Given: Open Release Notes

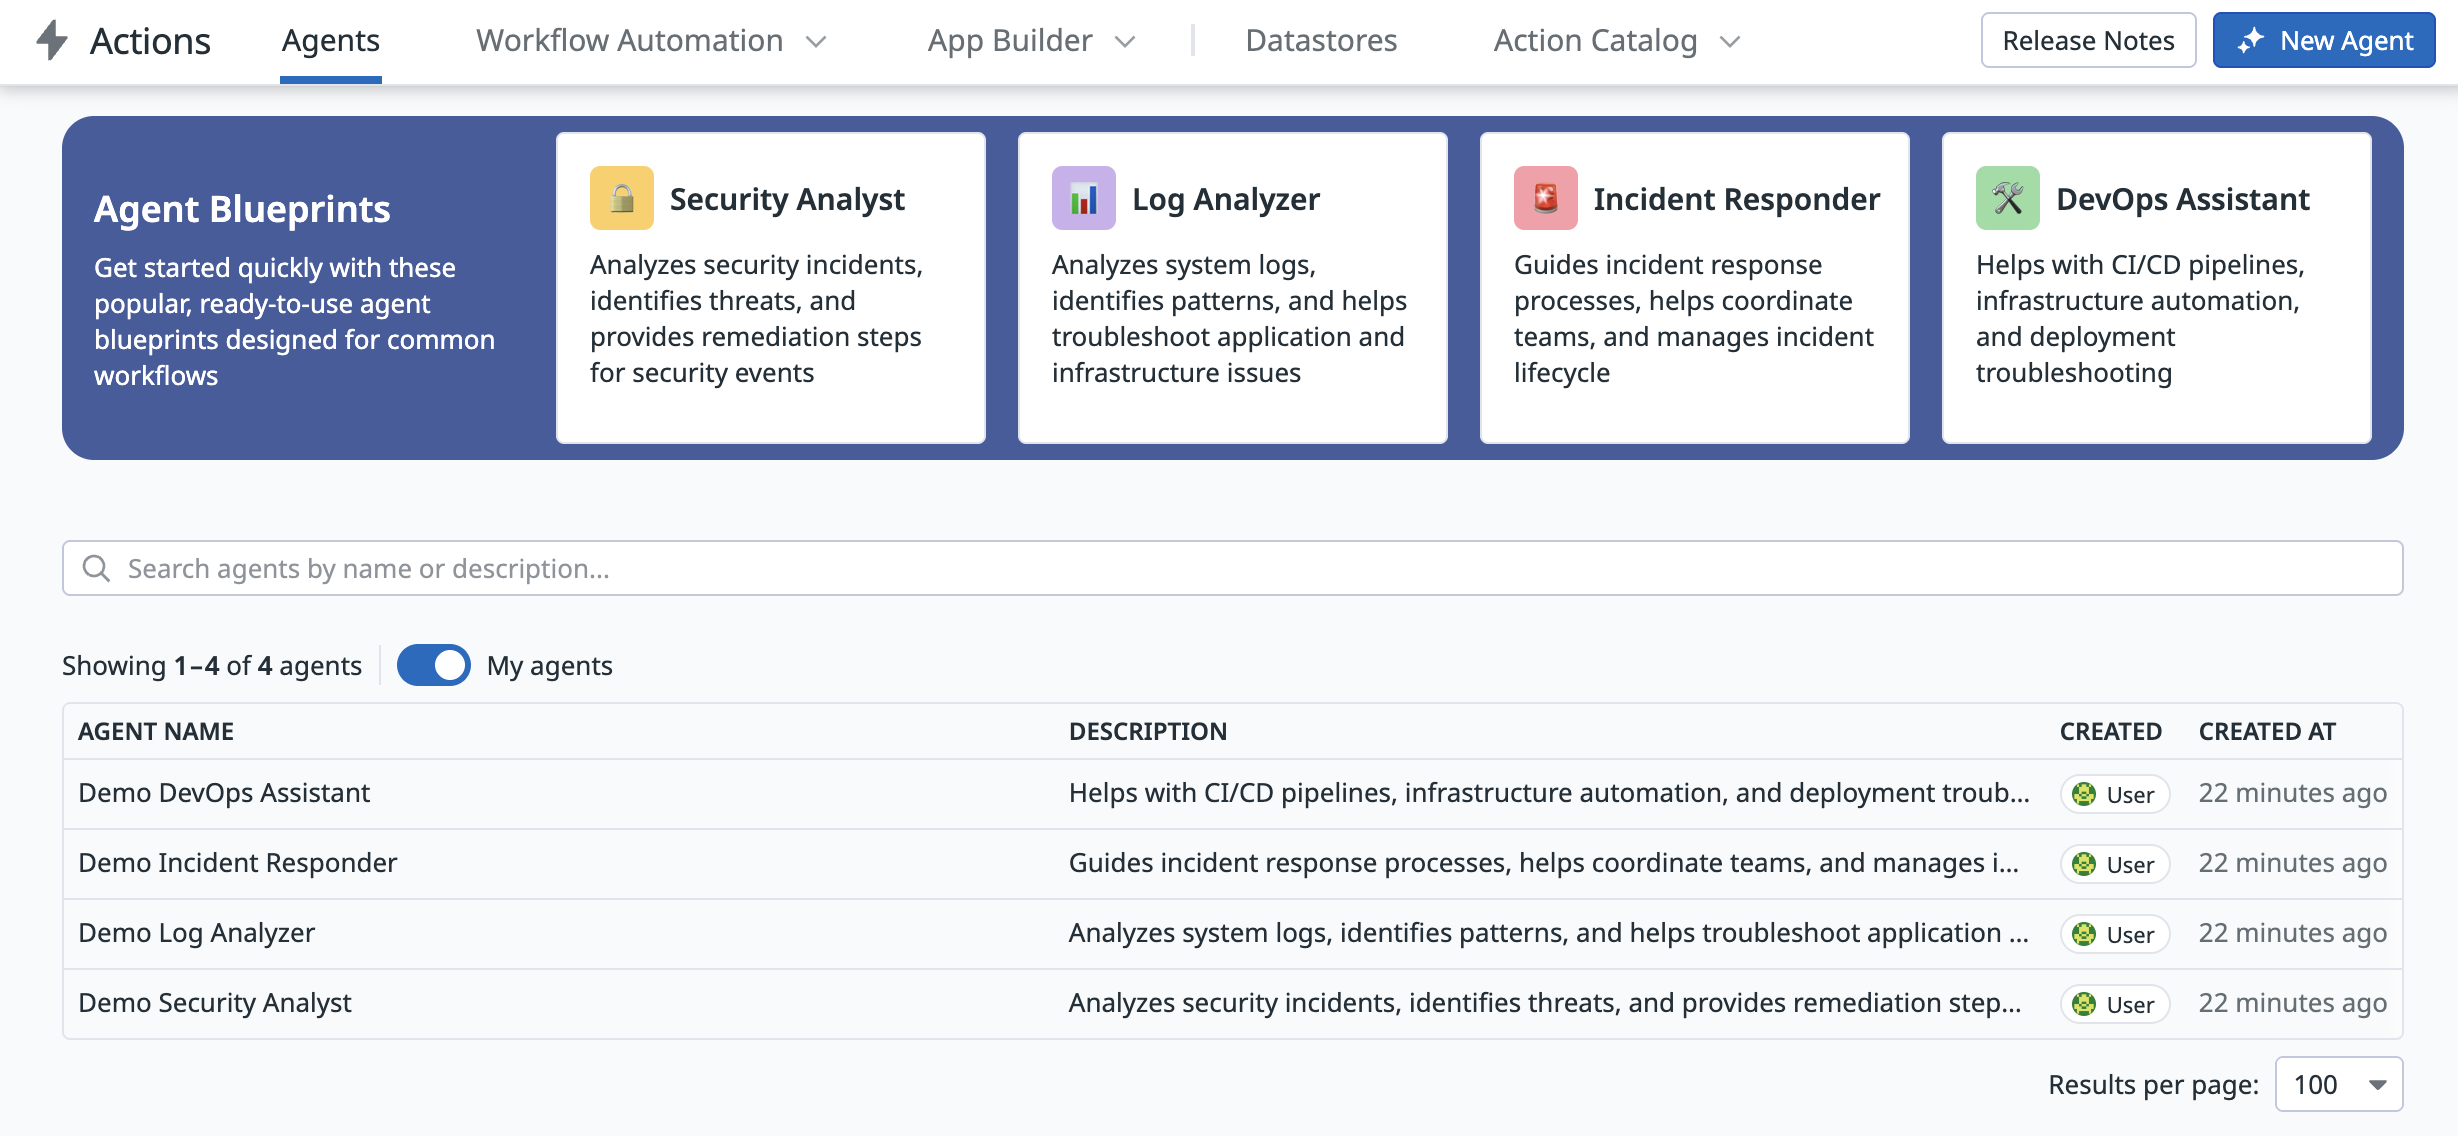Looking at the screenshot, I should point(2088,41).
